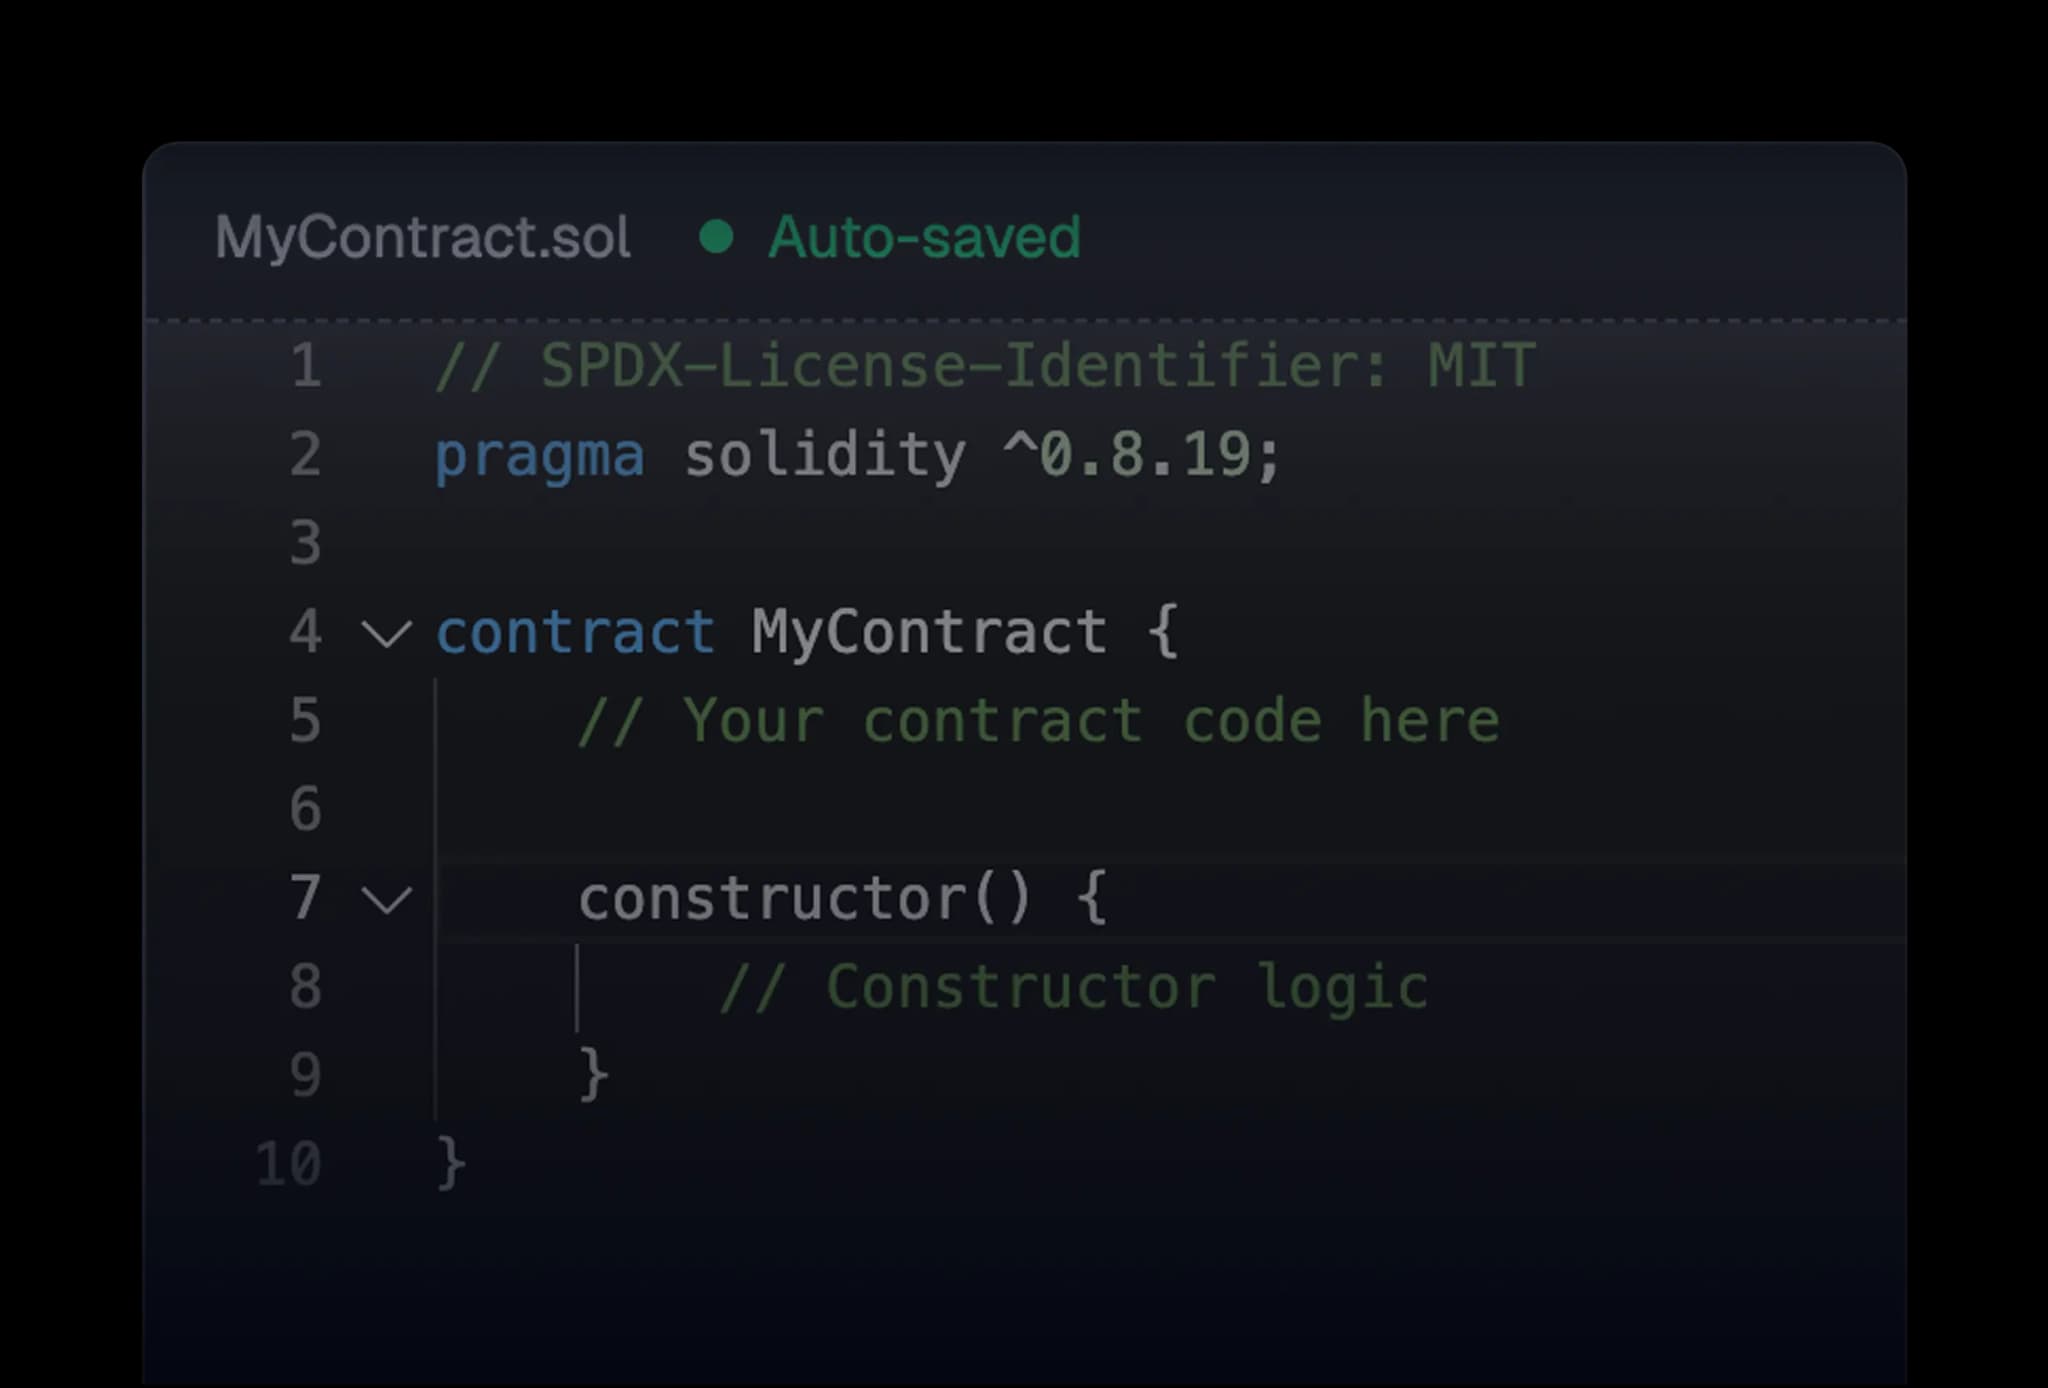Screen dimensions: 2048x1388
Task: Click the closing brace on line 9
Action: [593, 1075]
